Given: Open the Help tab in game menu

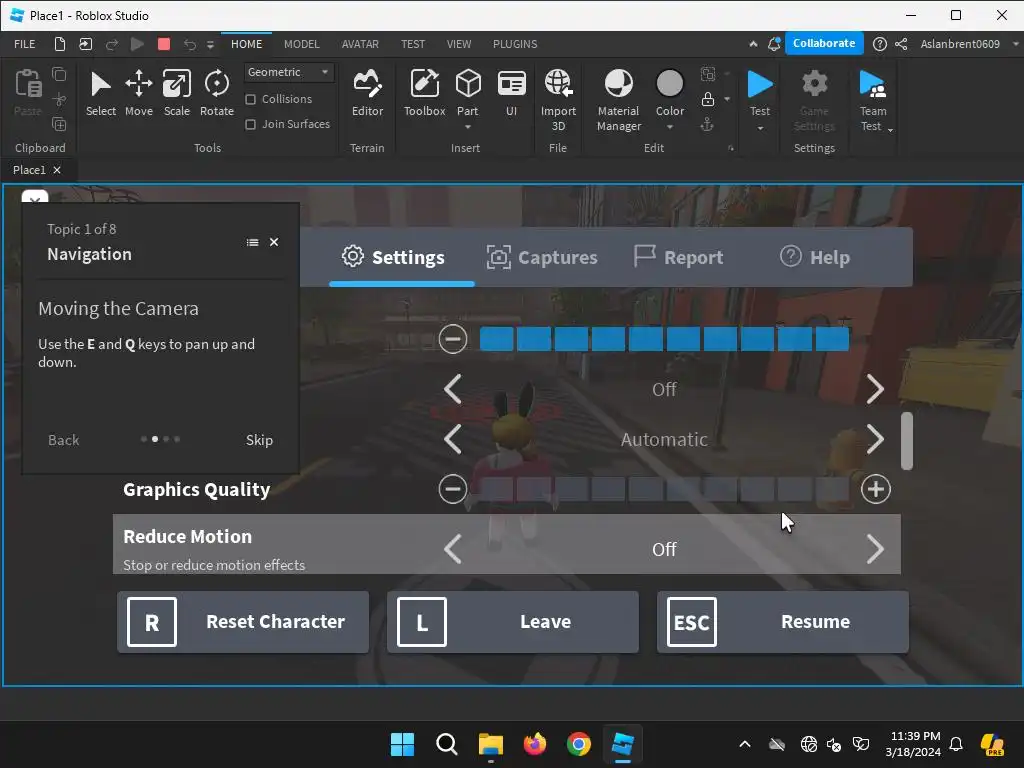Looking at the screenshot, I should coord(815,257).
